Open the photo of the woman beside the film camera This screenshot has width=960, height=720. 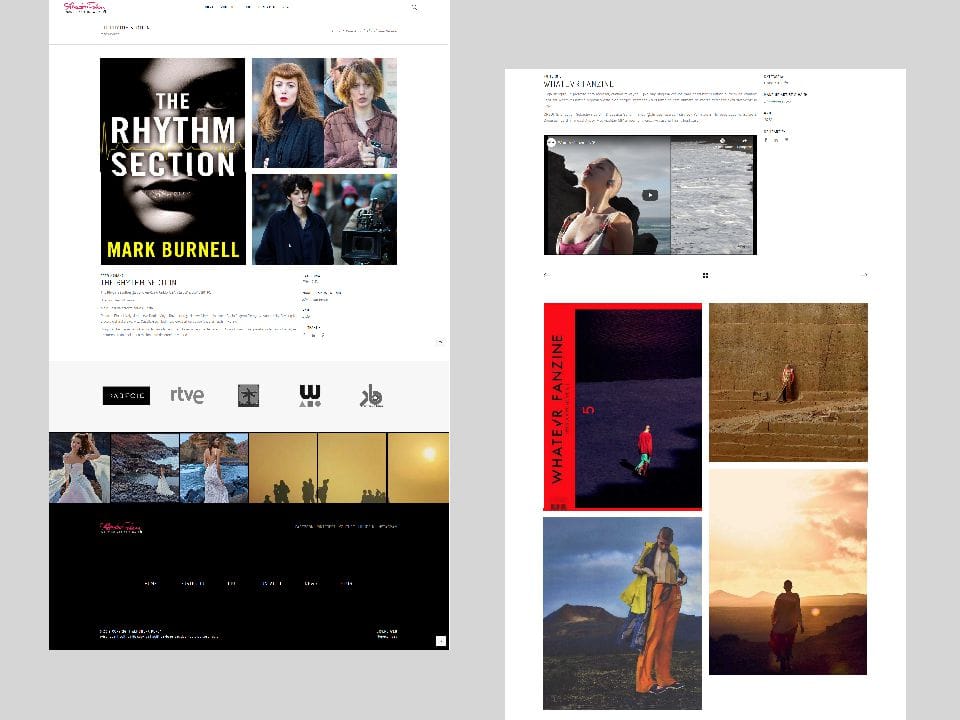(324, 219)
